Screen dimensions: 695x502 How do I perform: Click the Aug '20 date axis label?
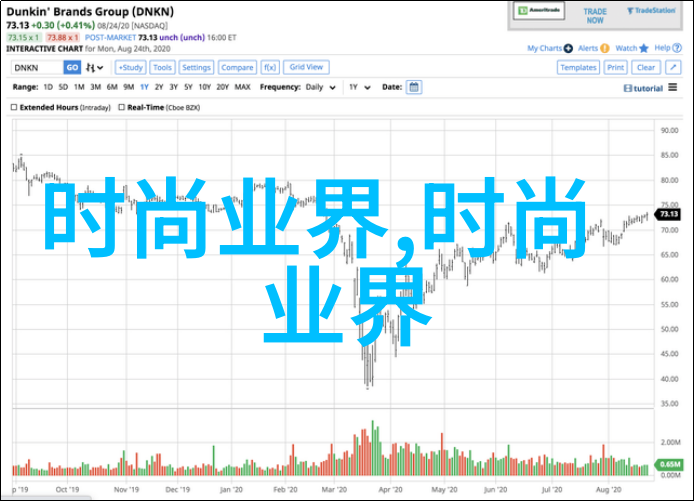609,489
